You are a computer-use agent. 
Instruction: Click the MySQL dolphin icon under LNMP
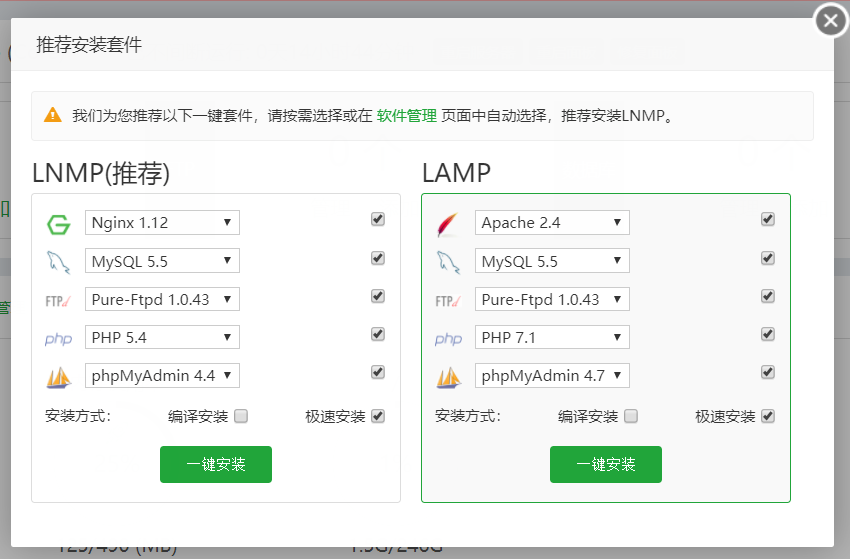(x=58, y=263)
